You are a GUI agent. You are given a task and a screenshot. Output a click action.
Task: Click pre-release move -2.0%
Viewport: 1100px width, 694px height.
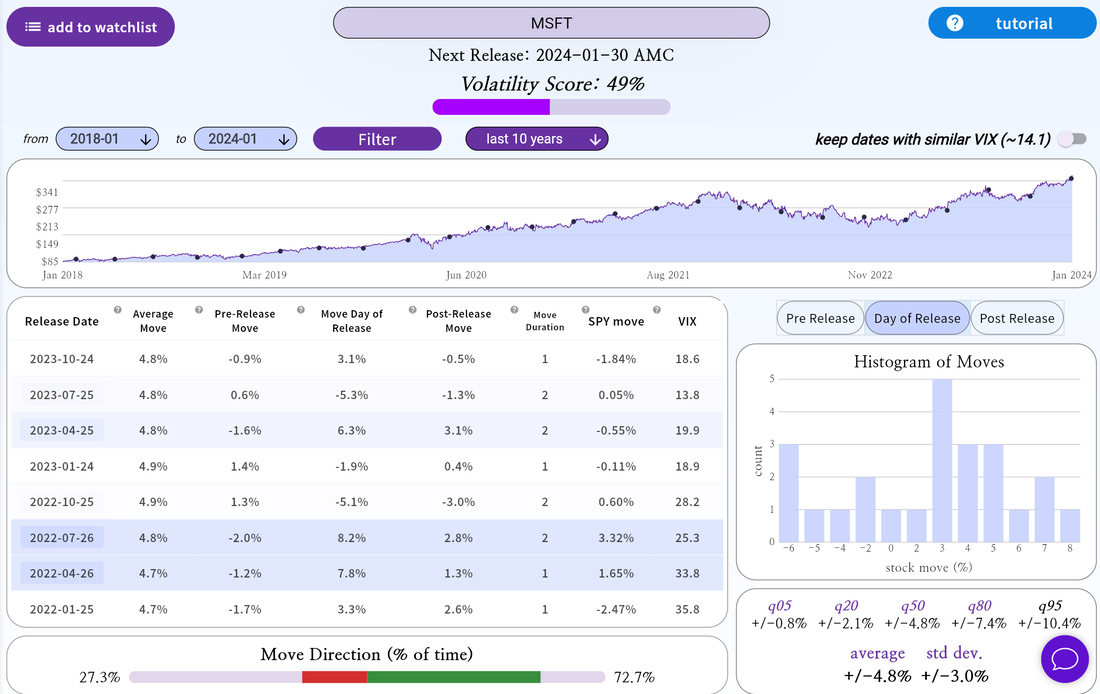click(245, 538)
